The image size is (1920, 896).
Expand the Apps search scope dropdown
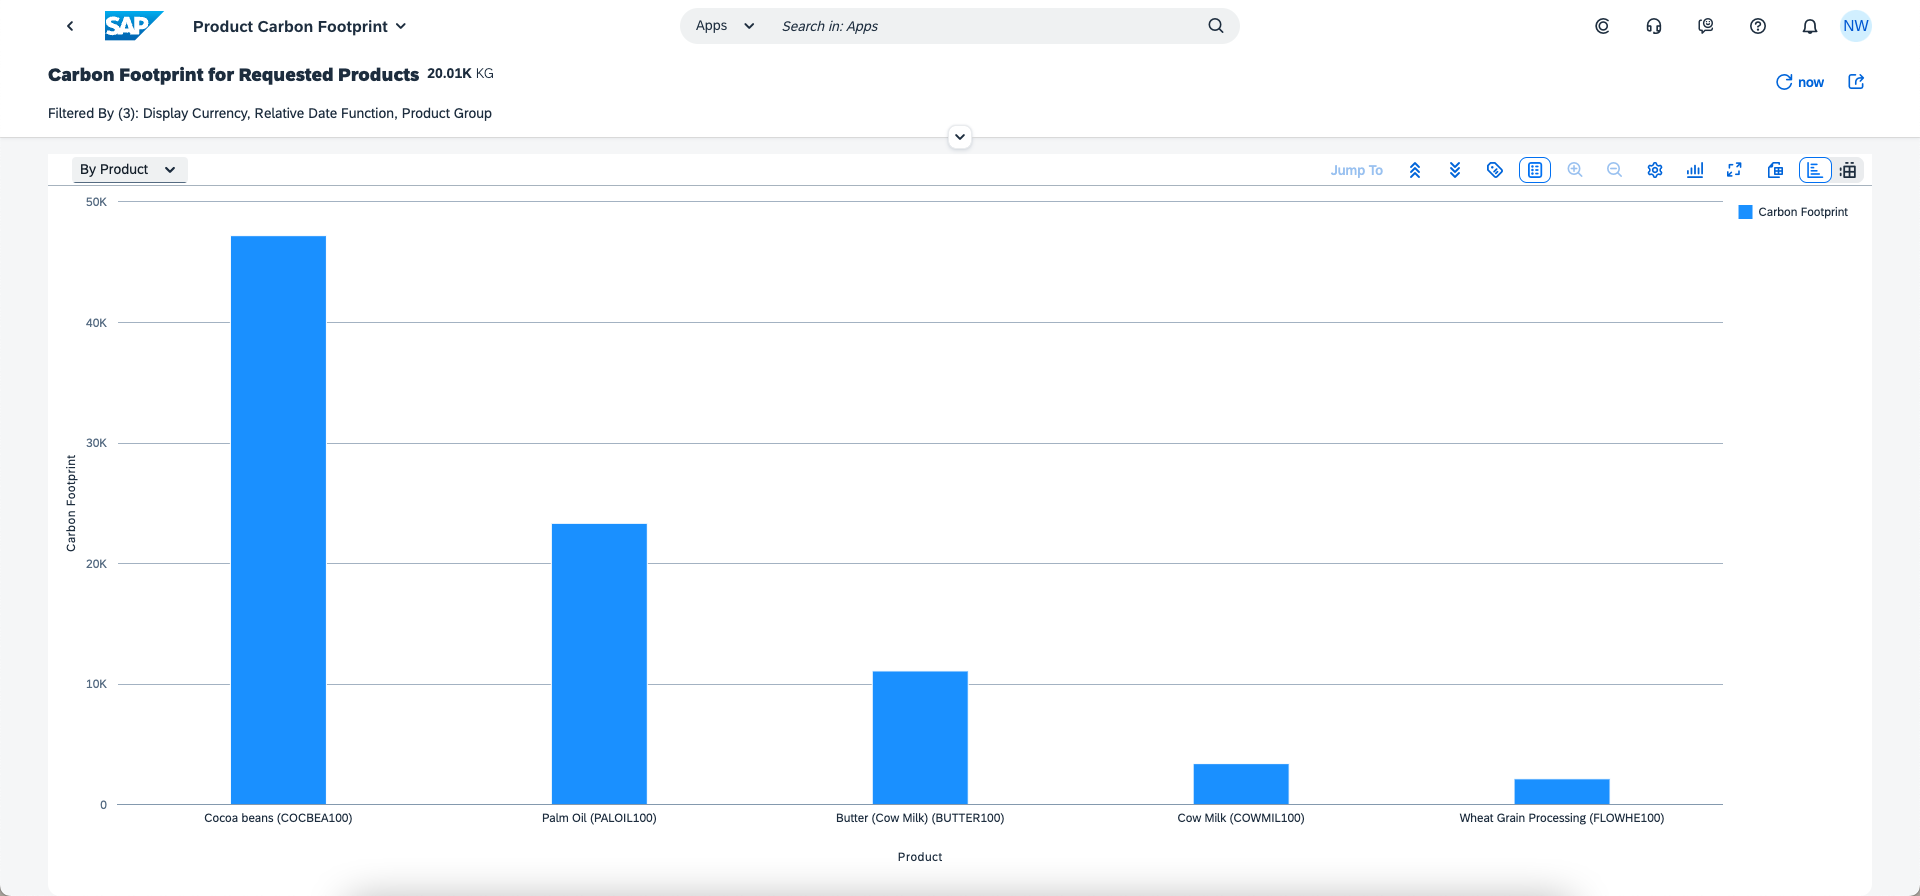725,26
